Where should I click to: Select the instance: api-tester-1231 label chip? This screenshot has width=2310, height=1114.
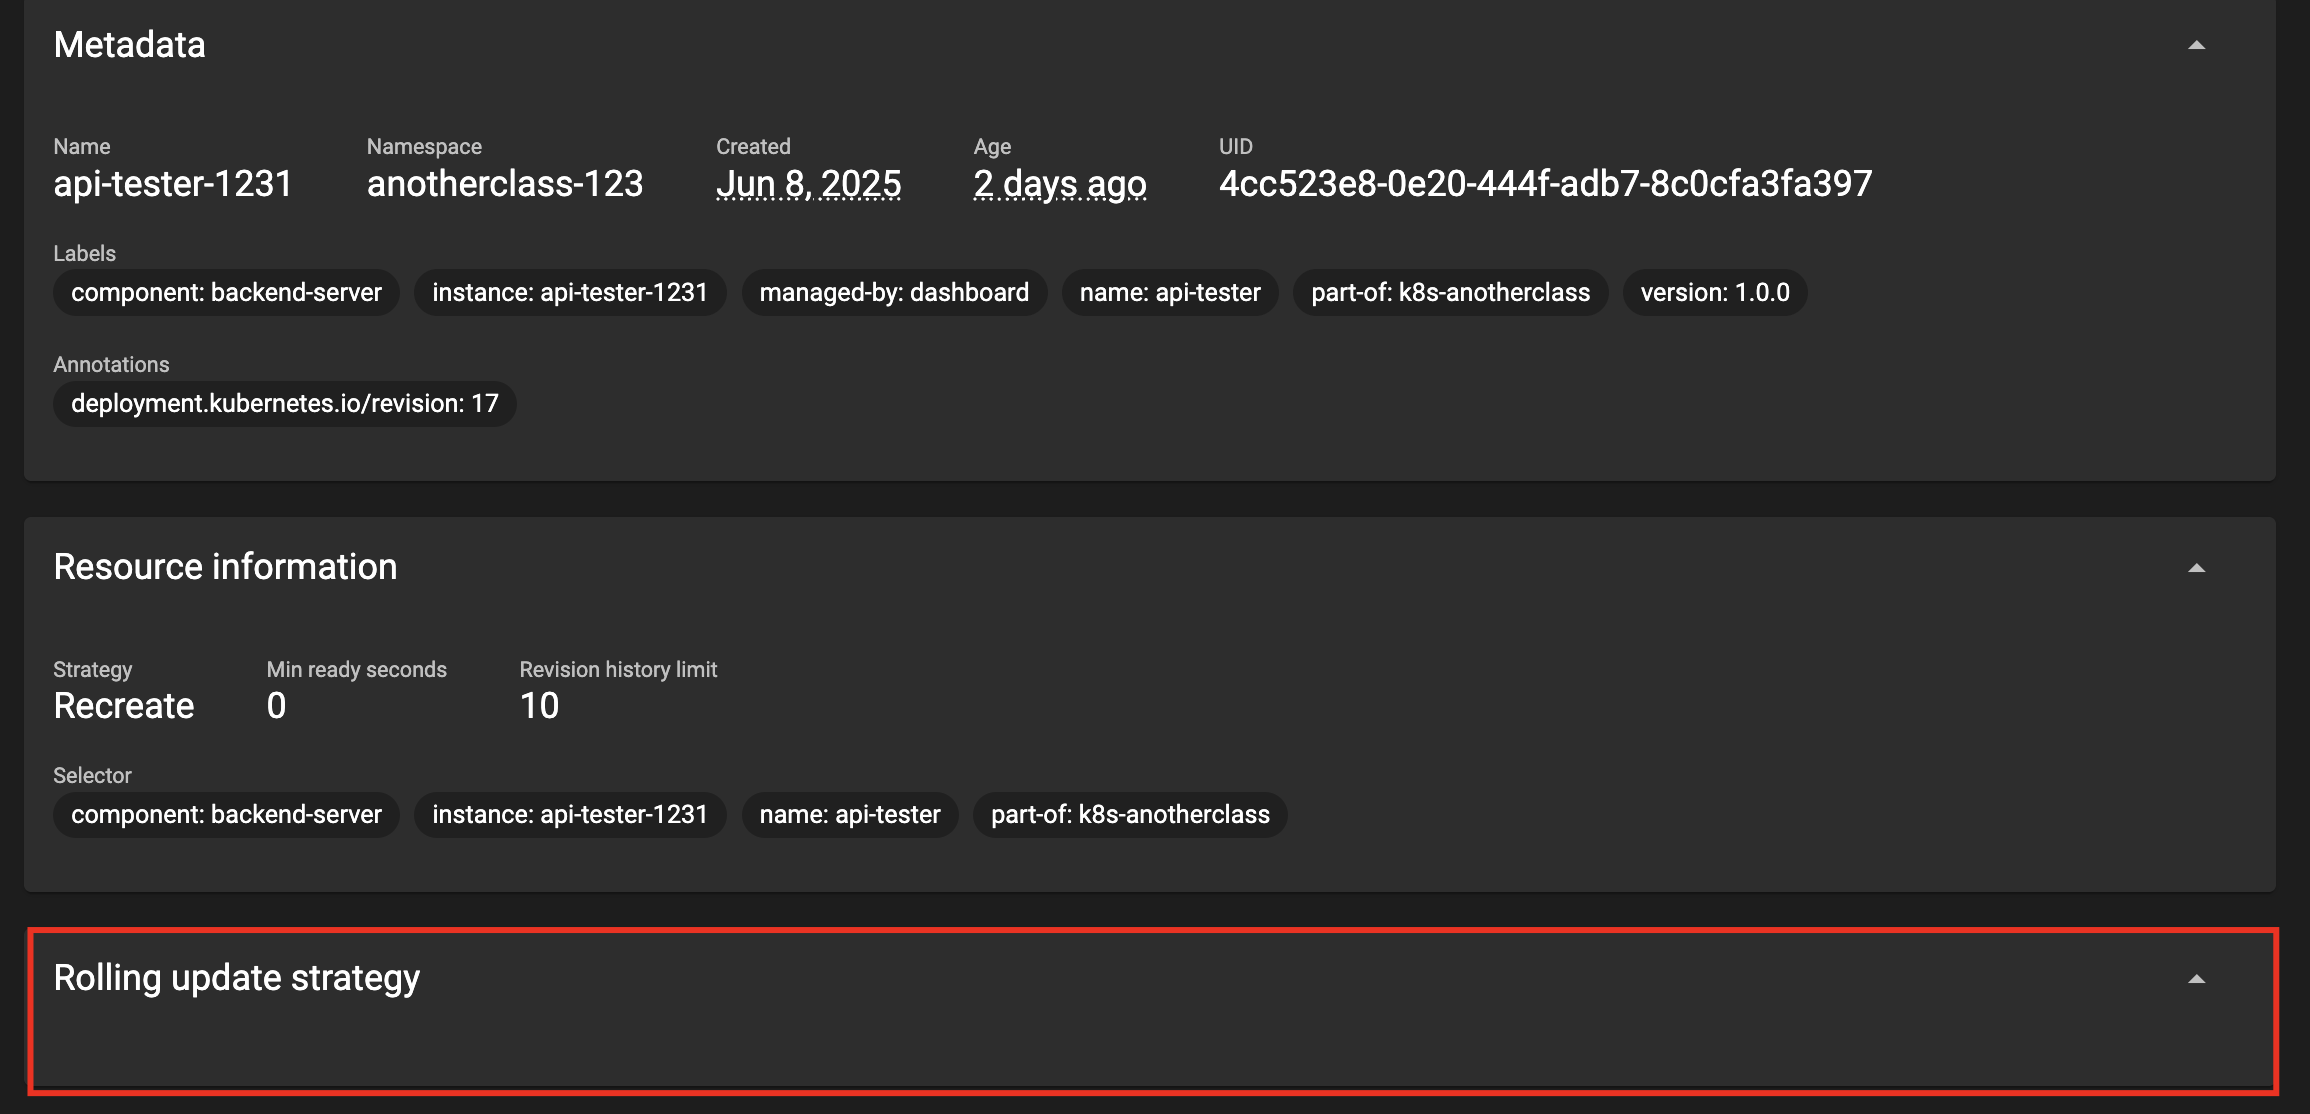[570, 293]
